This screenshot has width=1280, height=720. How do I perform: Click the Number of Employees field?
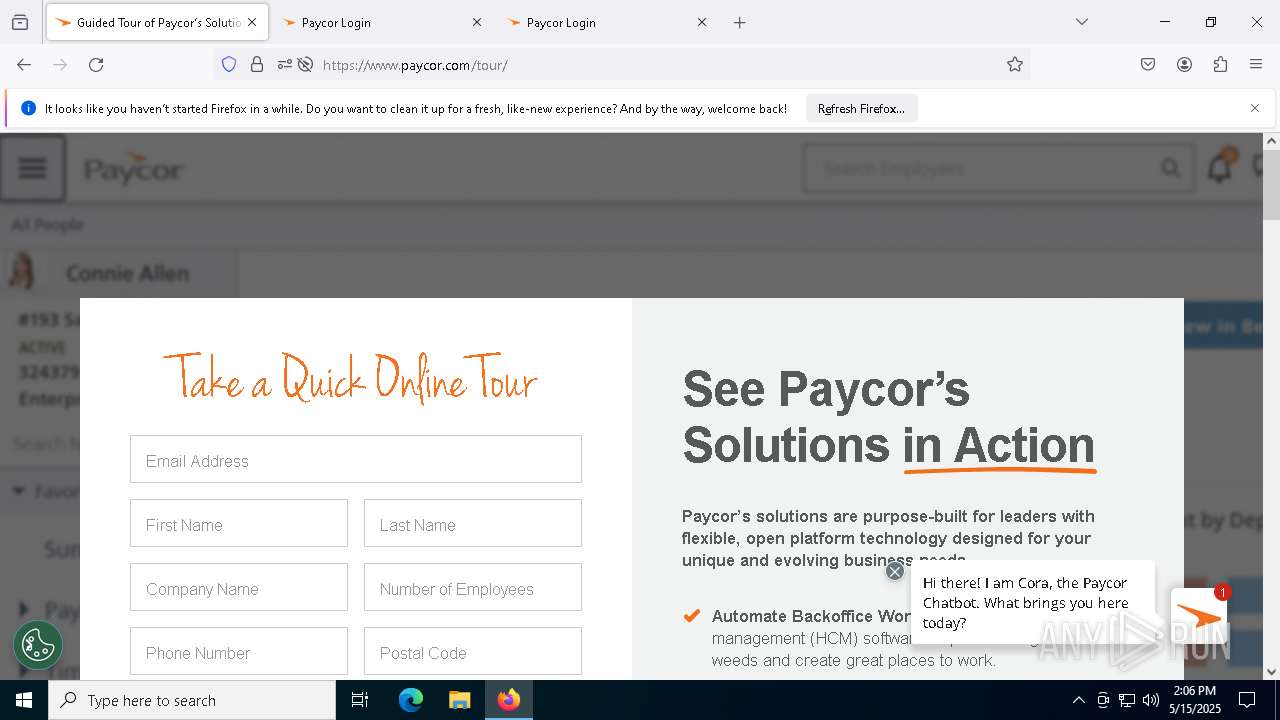point(473,588)
